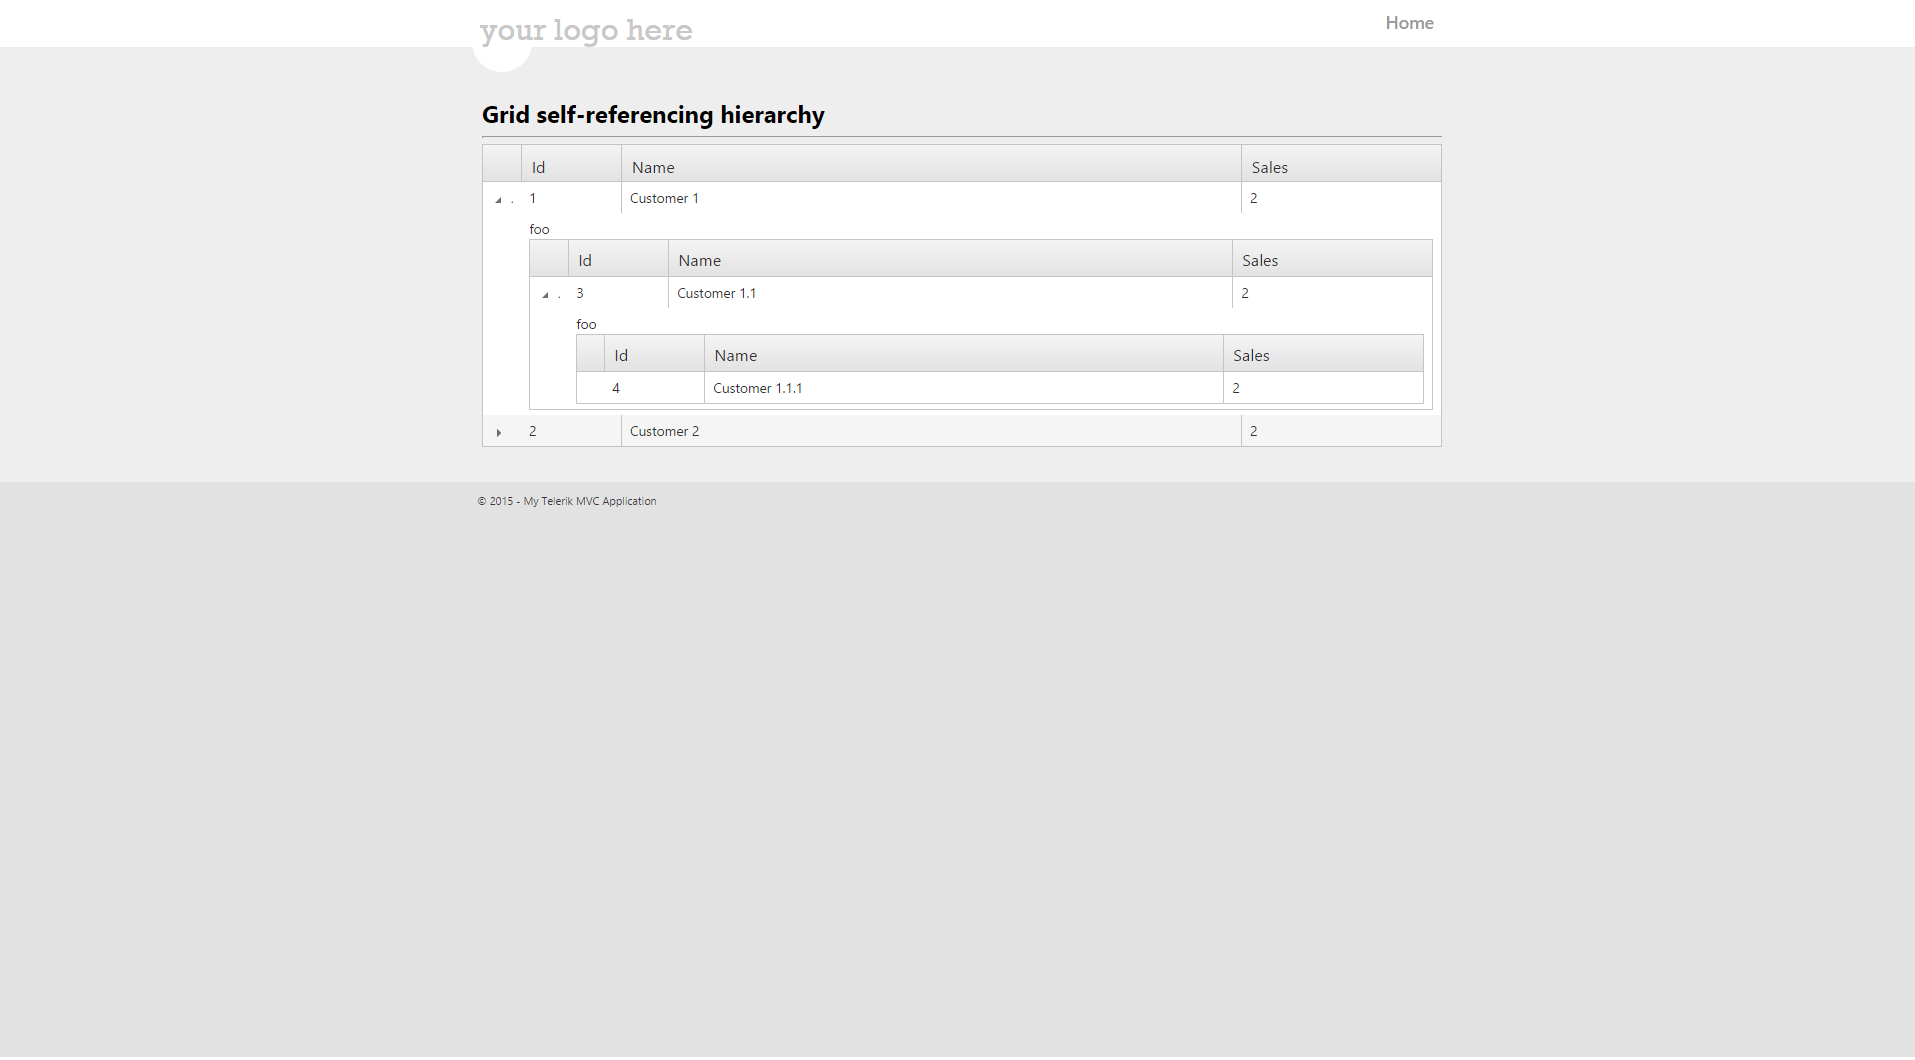This screenshot has height=1060, width=1915.
Task: Click the Id header of outer grid
Action: pyautogui.click(x=571, y=164)
